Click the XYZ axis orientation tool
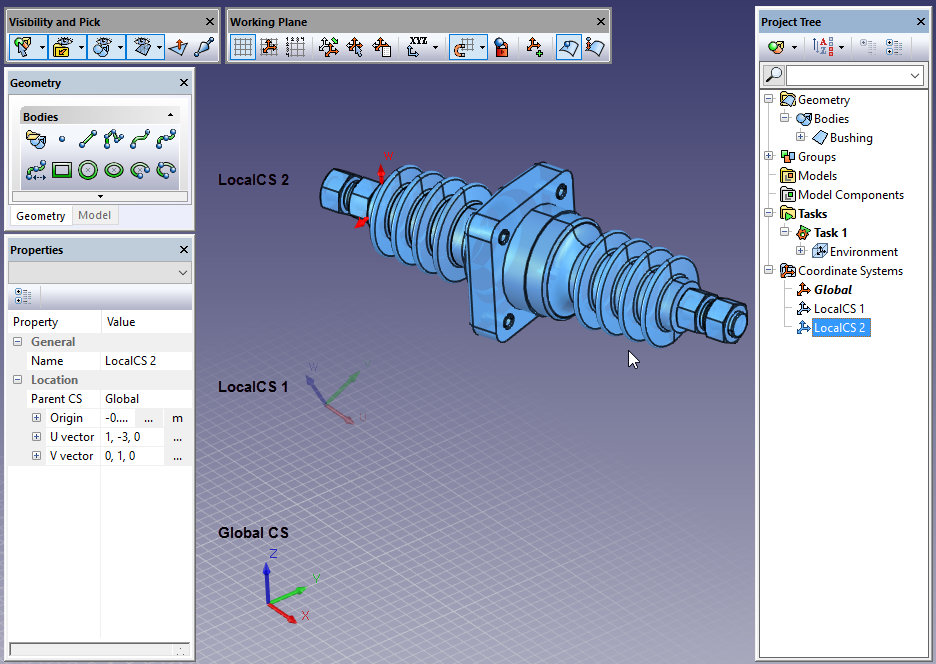 point(418,46)
